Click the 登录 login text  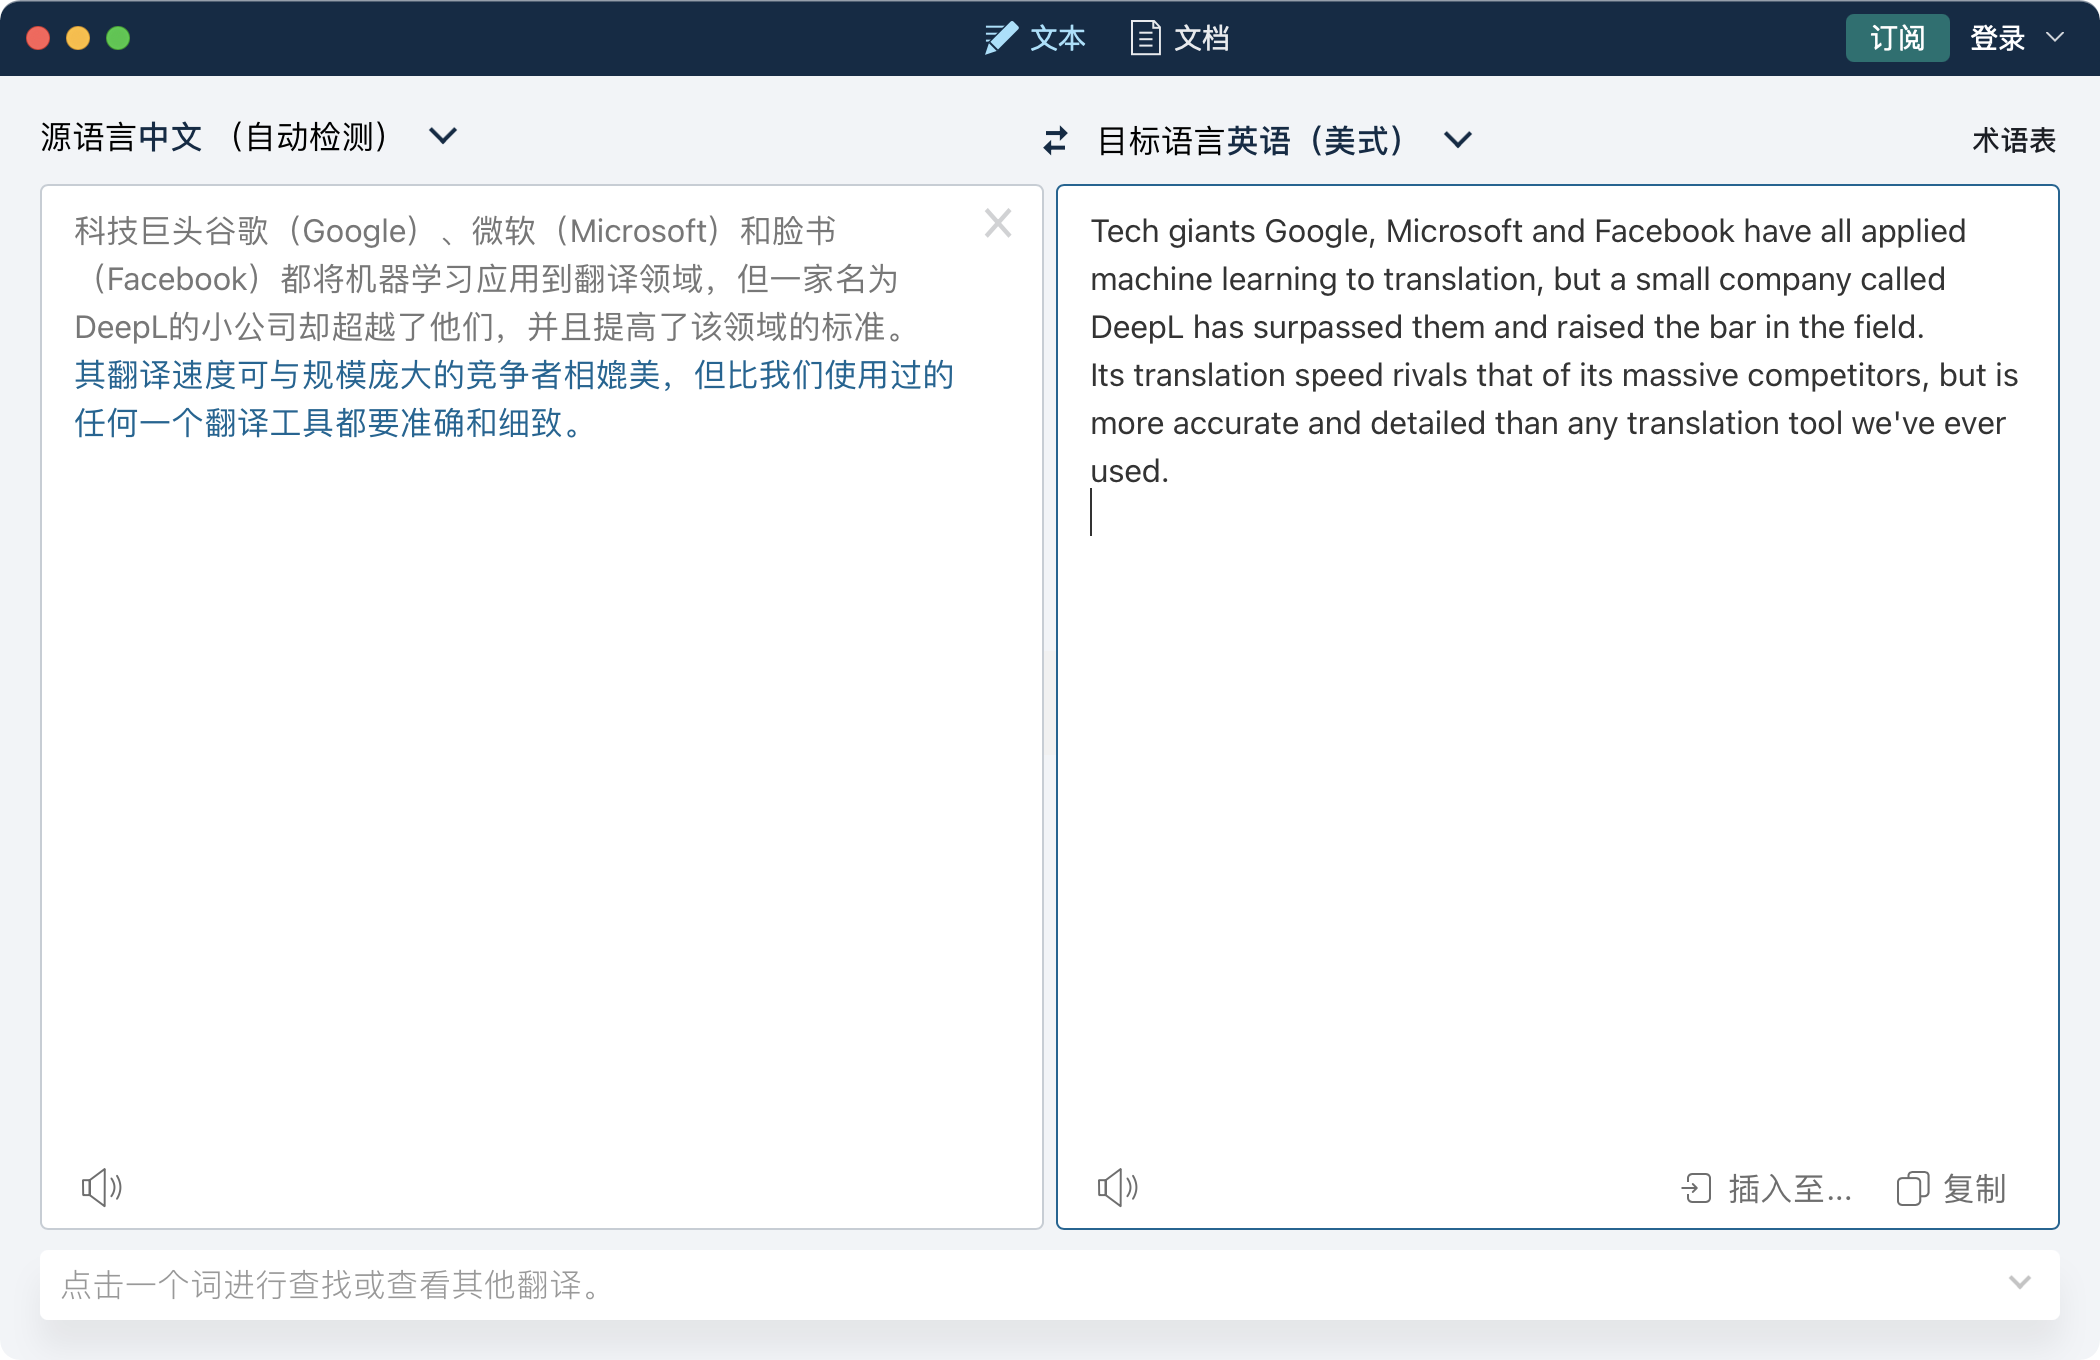(x=1997, y=38)
